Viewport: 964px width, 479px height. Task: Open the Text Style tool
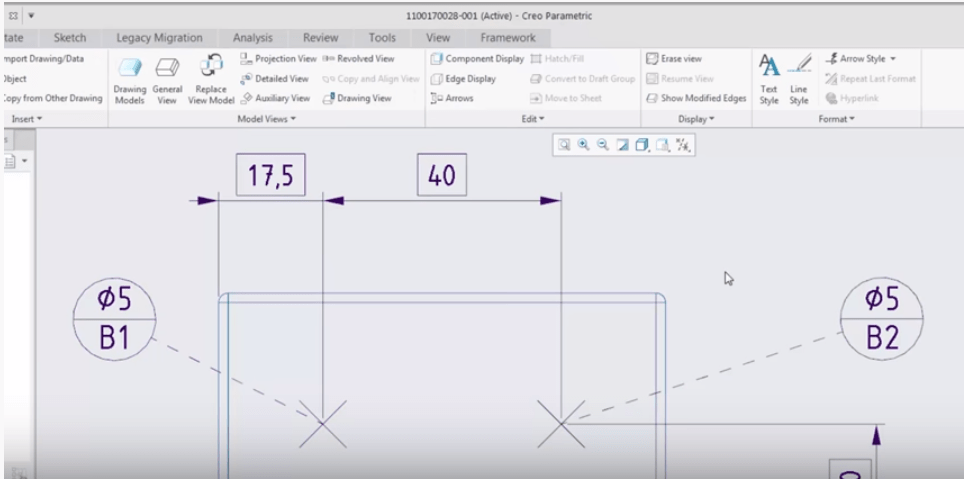click(x=769, y=76)
